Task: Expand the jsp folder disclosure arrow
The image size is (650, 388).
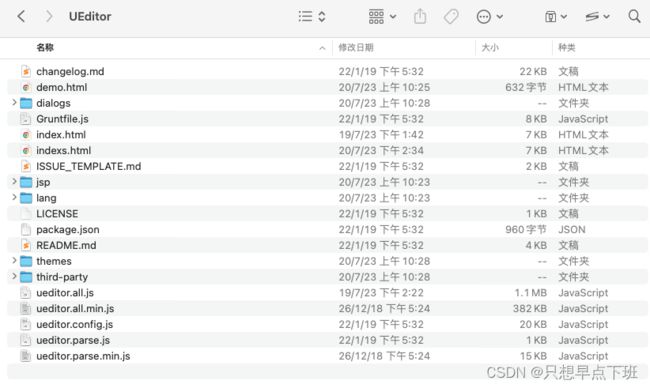Action: (14, 182)
